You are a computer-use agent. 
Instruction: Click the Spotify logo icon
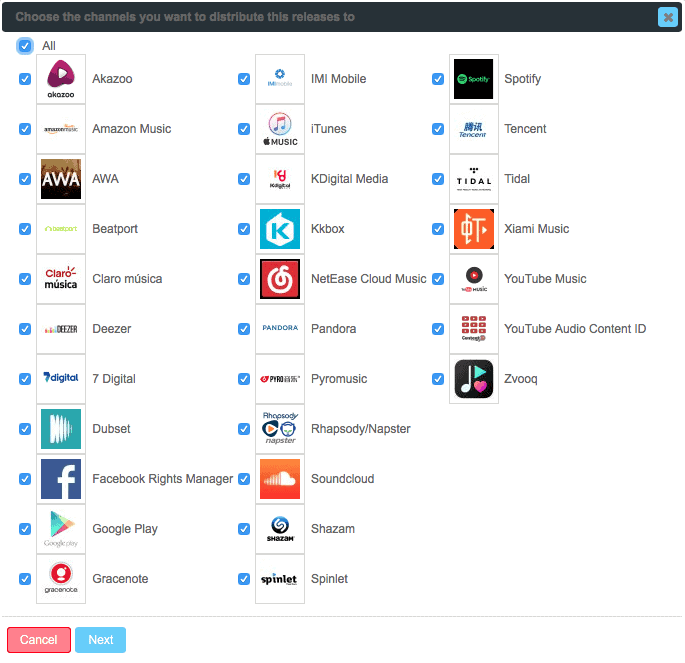click(473, 79)
